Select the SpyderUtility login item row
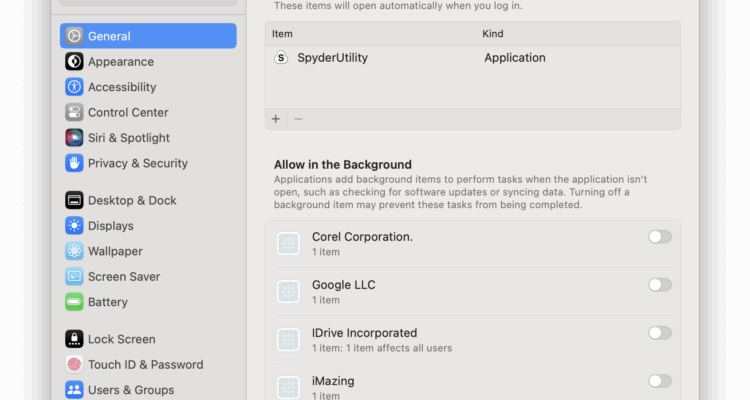The height and width of the screenshot is (400, 750). pos(473,57)
